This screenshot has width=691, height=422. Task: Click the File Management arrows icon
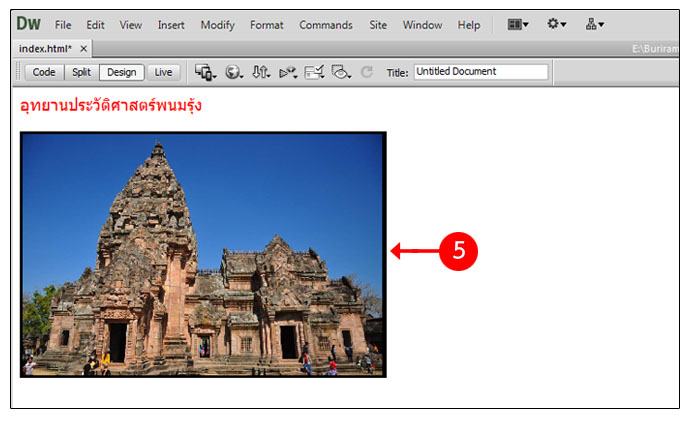pos(261,72)
